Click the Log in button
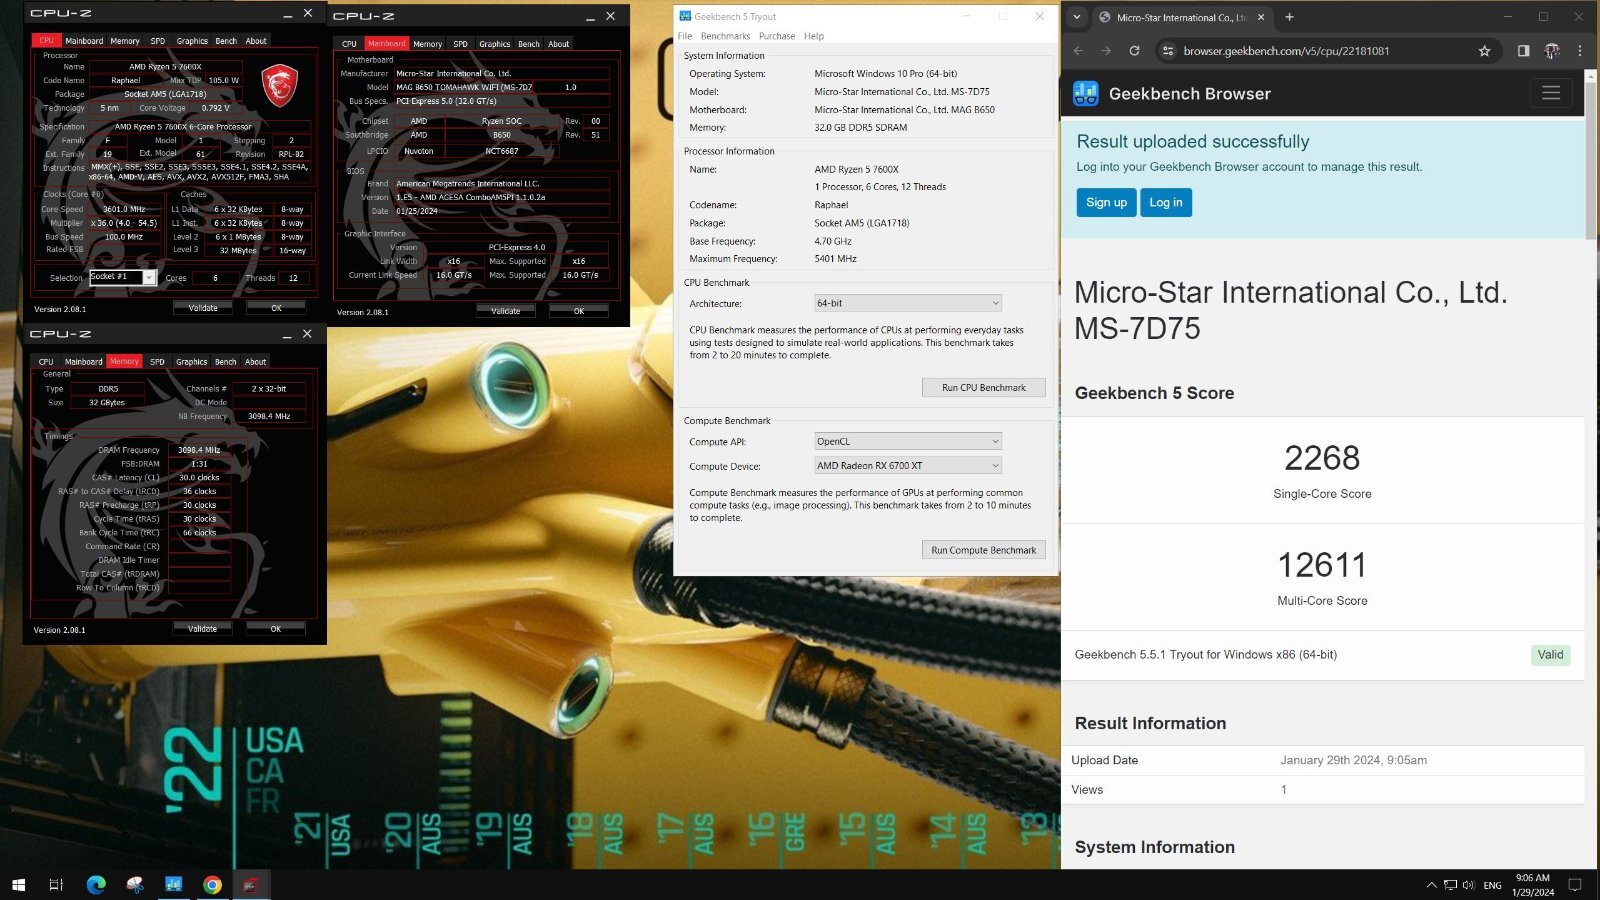 click(x=1165, y=202)
